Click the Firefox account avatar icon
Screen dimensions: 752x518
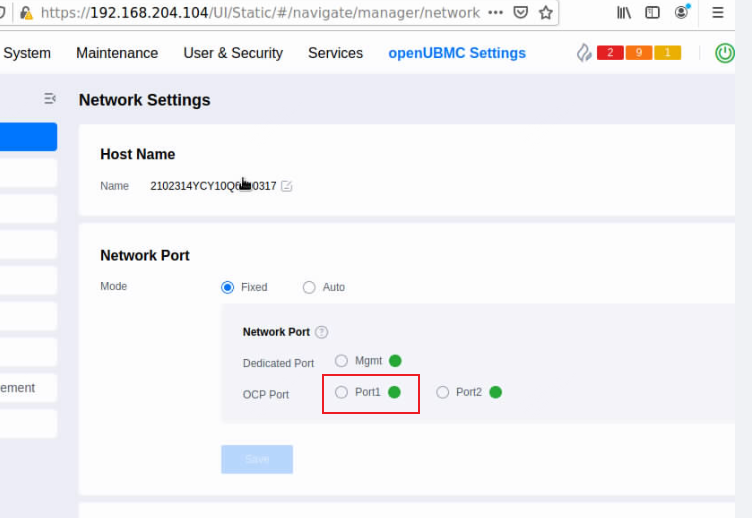pos(682,13)
